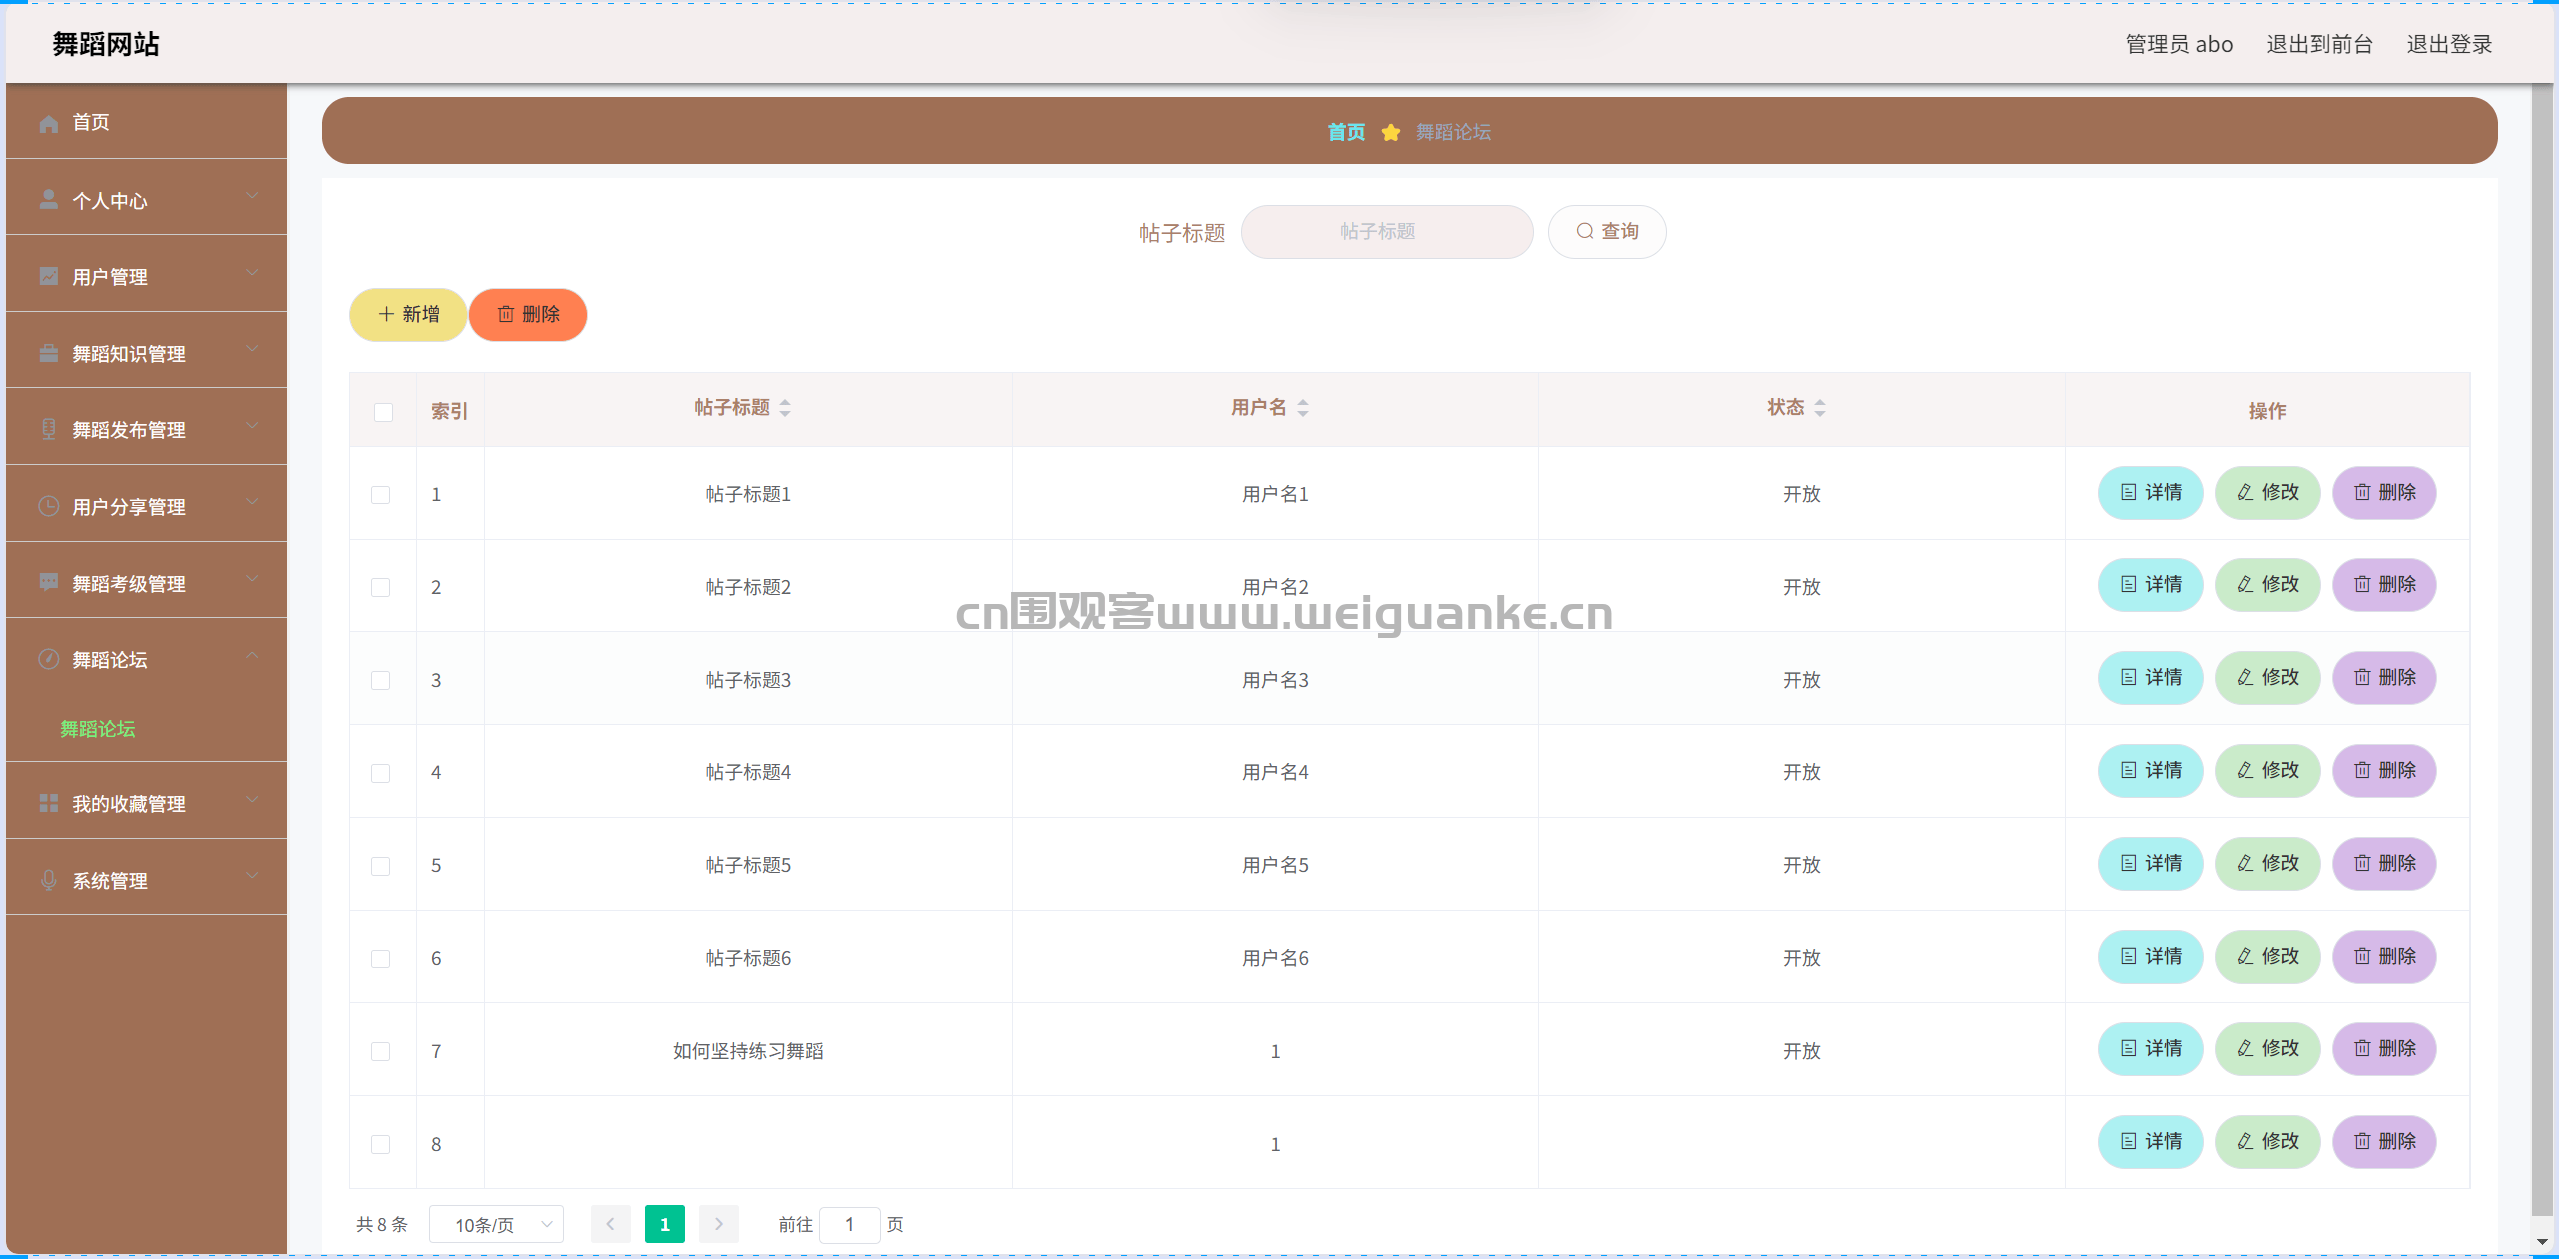Click the icon next to 舞蹈发布管理
2559x1259 pixels.
coord(48,429)
